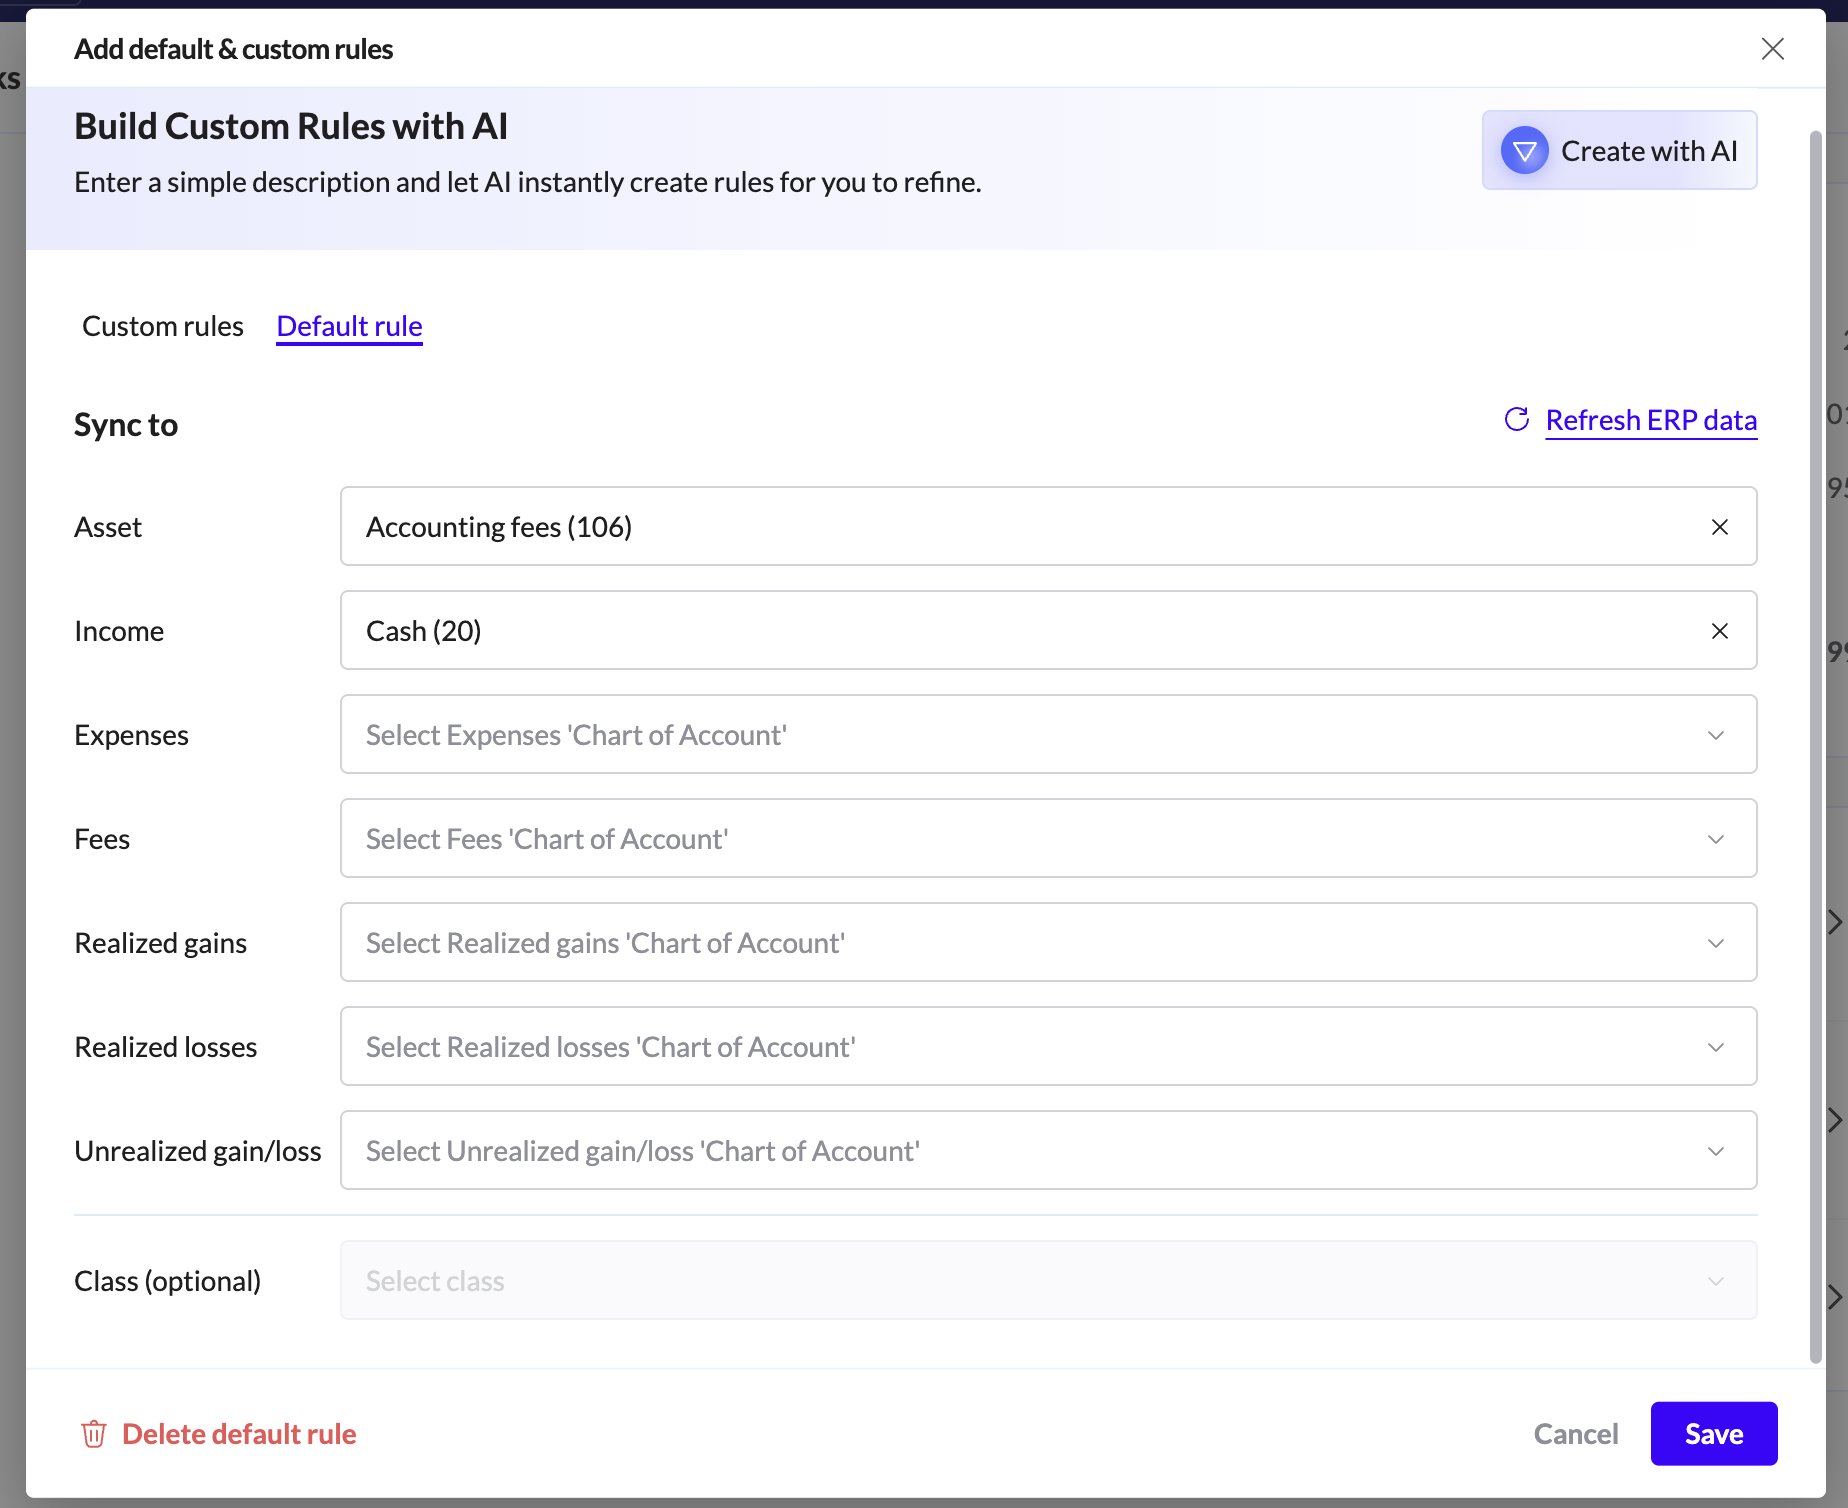Expand the Expenses dropdown chevron

1716,735
